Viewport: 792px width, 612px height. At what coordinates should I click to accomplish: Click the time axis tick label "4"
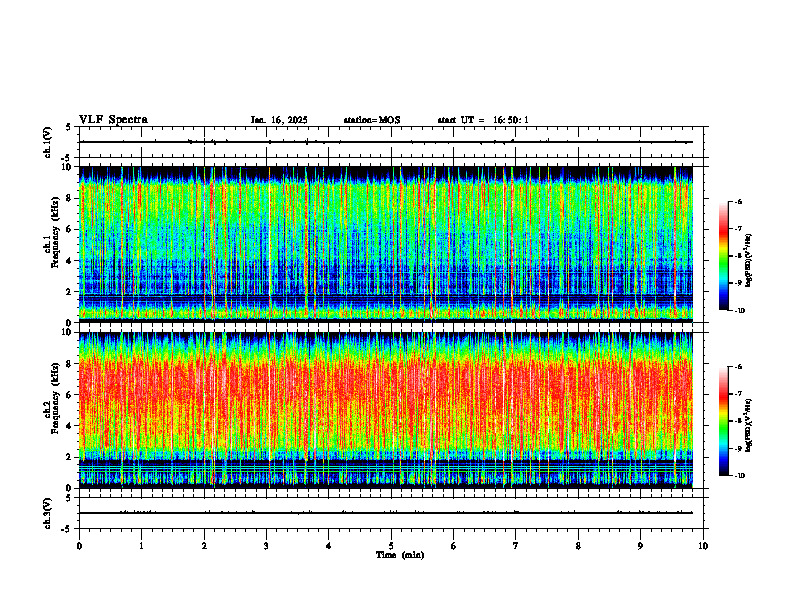click(329, 546)
